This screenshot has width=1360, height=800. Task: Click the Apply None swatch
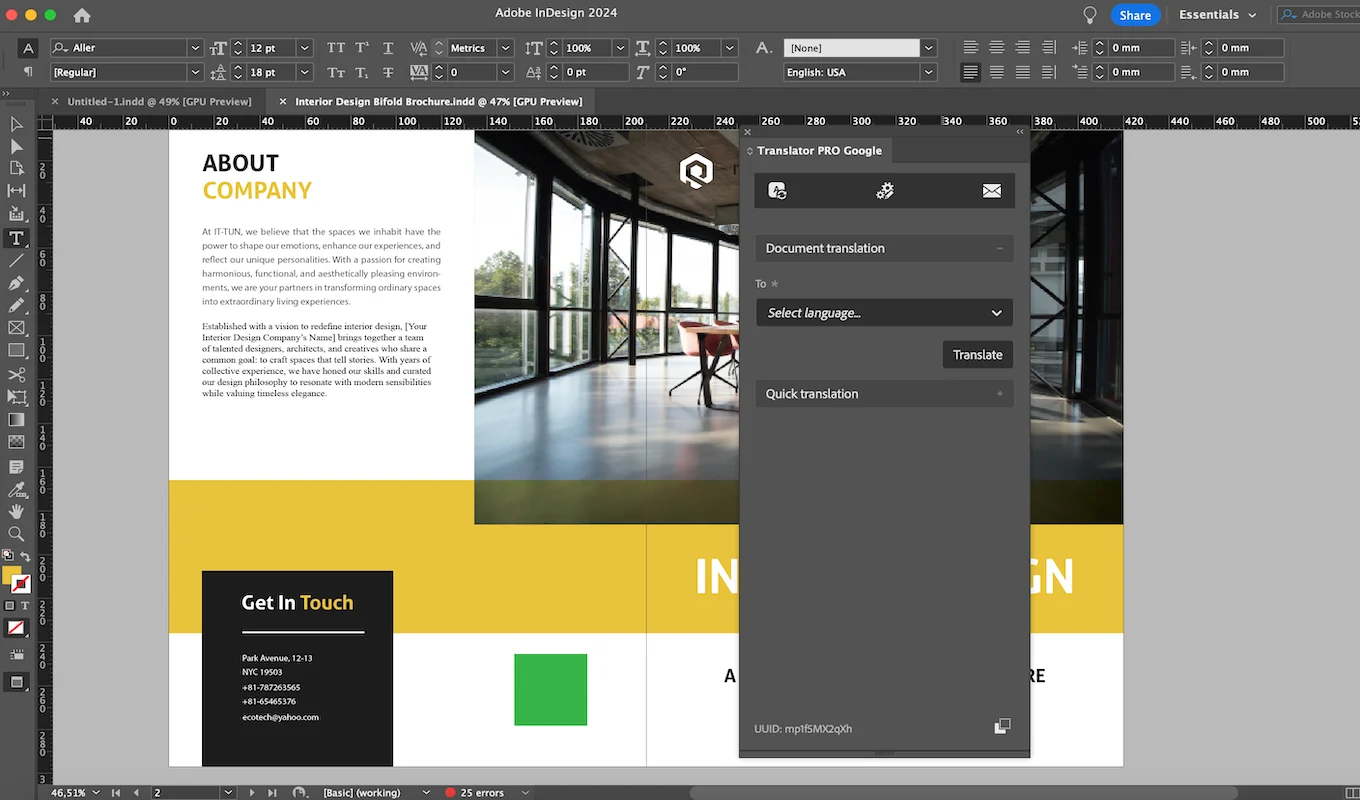(15, 628)
